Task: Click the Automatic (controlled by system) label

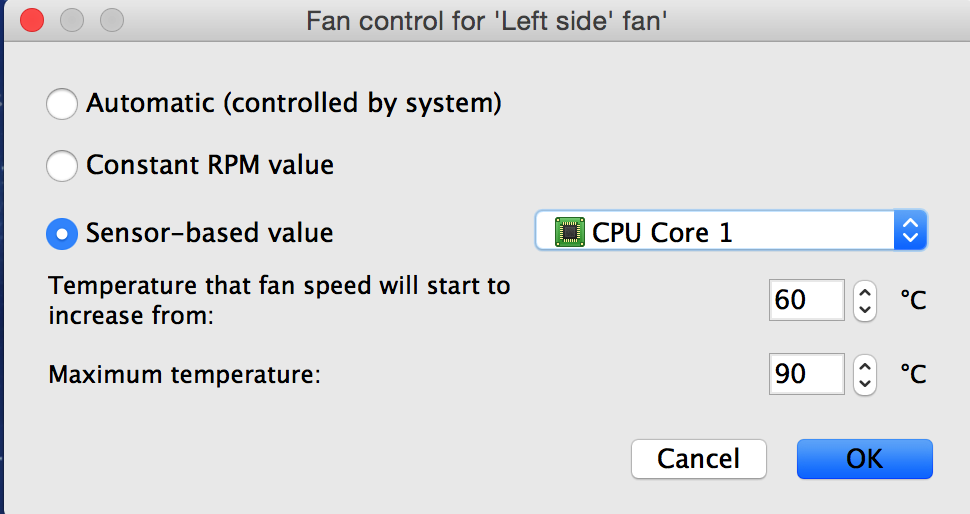Action: click(294, 103)
